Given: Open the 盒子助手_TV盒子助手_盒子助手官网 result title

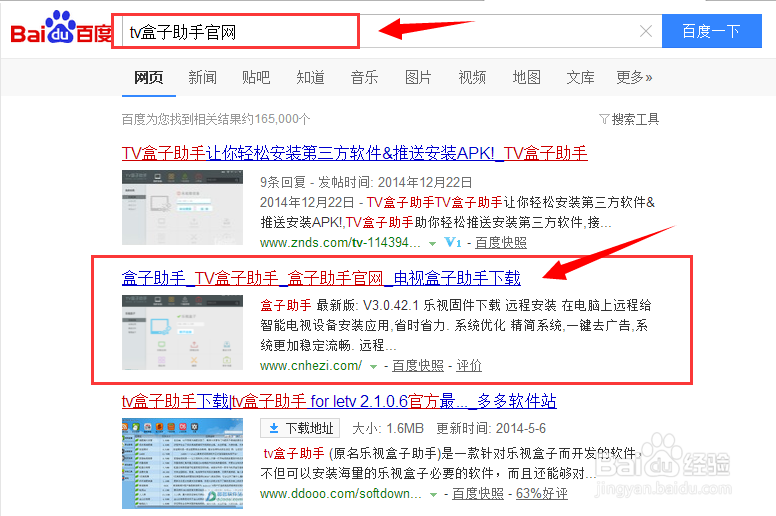Looking at the screenshot, I should [321, 278].
